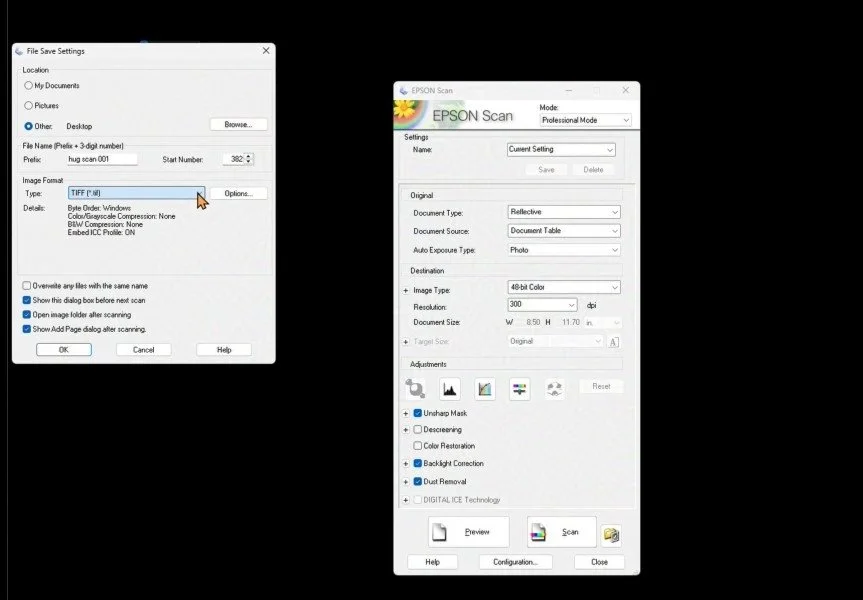Open the Tone Correction curve icon

click(484, 389)
